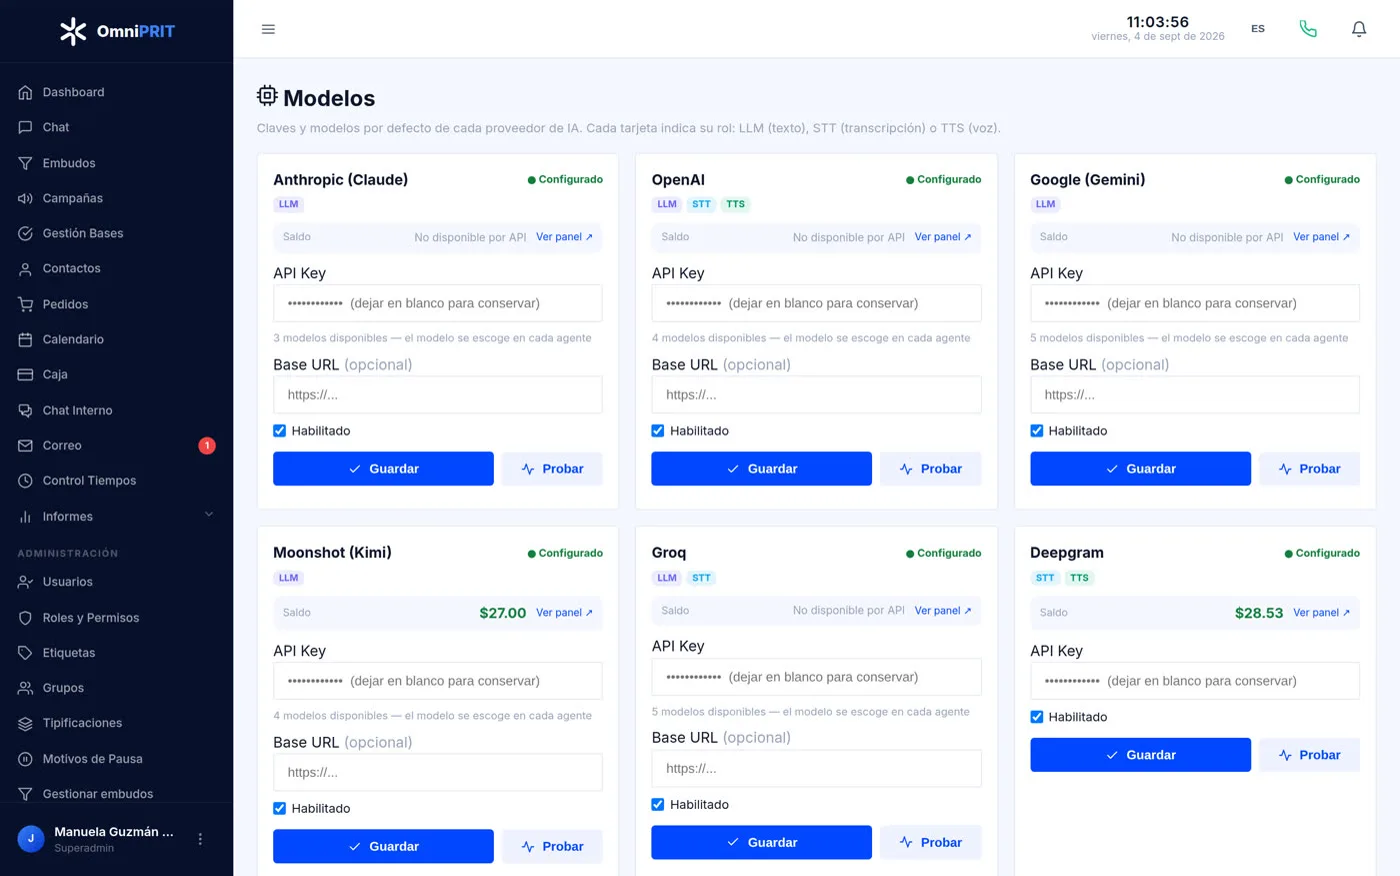Screen dimensions: 1400x876
Task: Click the Pedidos shopping cart icon
Action: pyautogui.click(x=26, y=304)
